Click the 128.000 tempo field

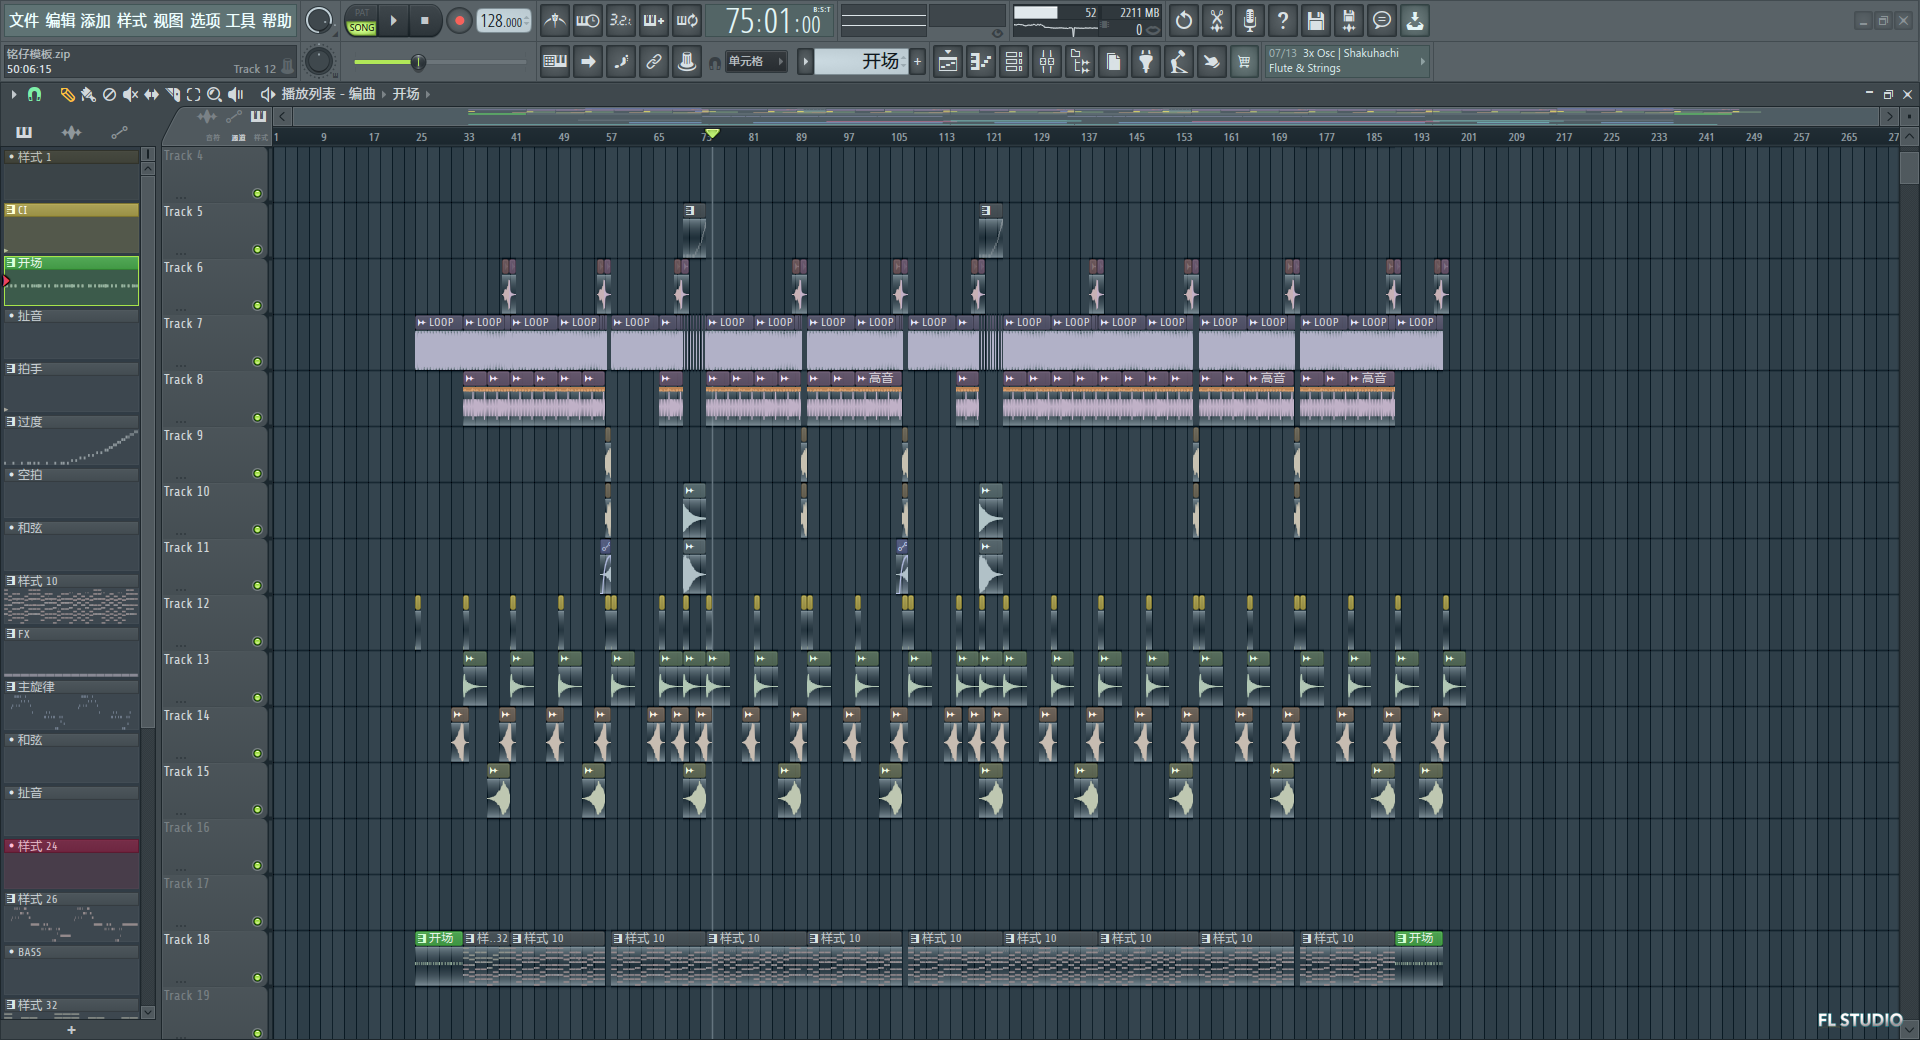coord(503,21)
